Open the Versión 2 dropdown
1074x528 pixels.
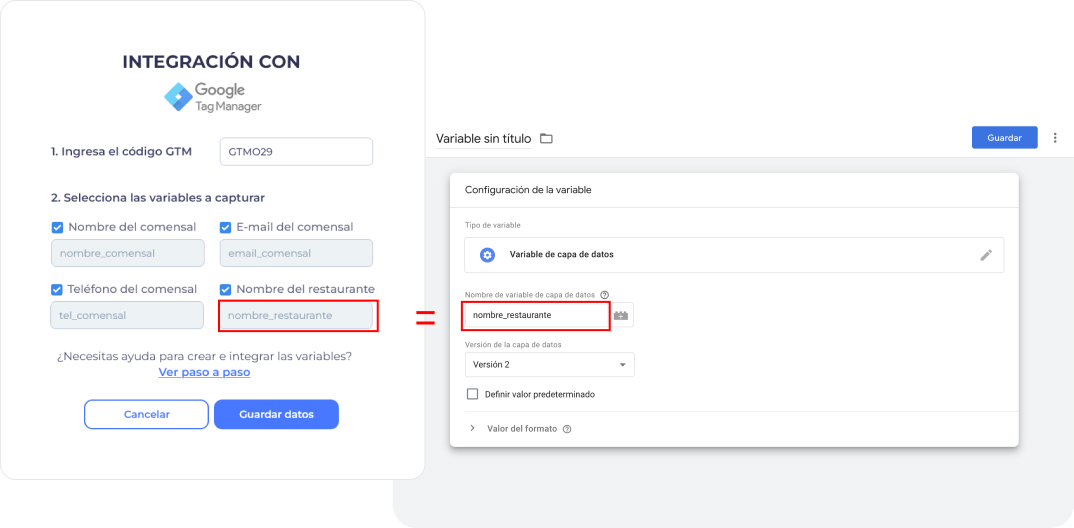(549, 365)
